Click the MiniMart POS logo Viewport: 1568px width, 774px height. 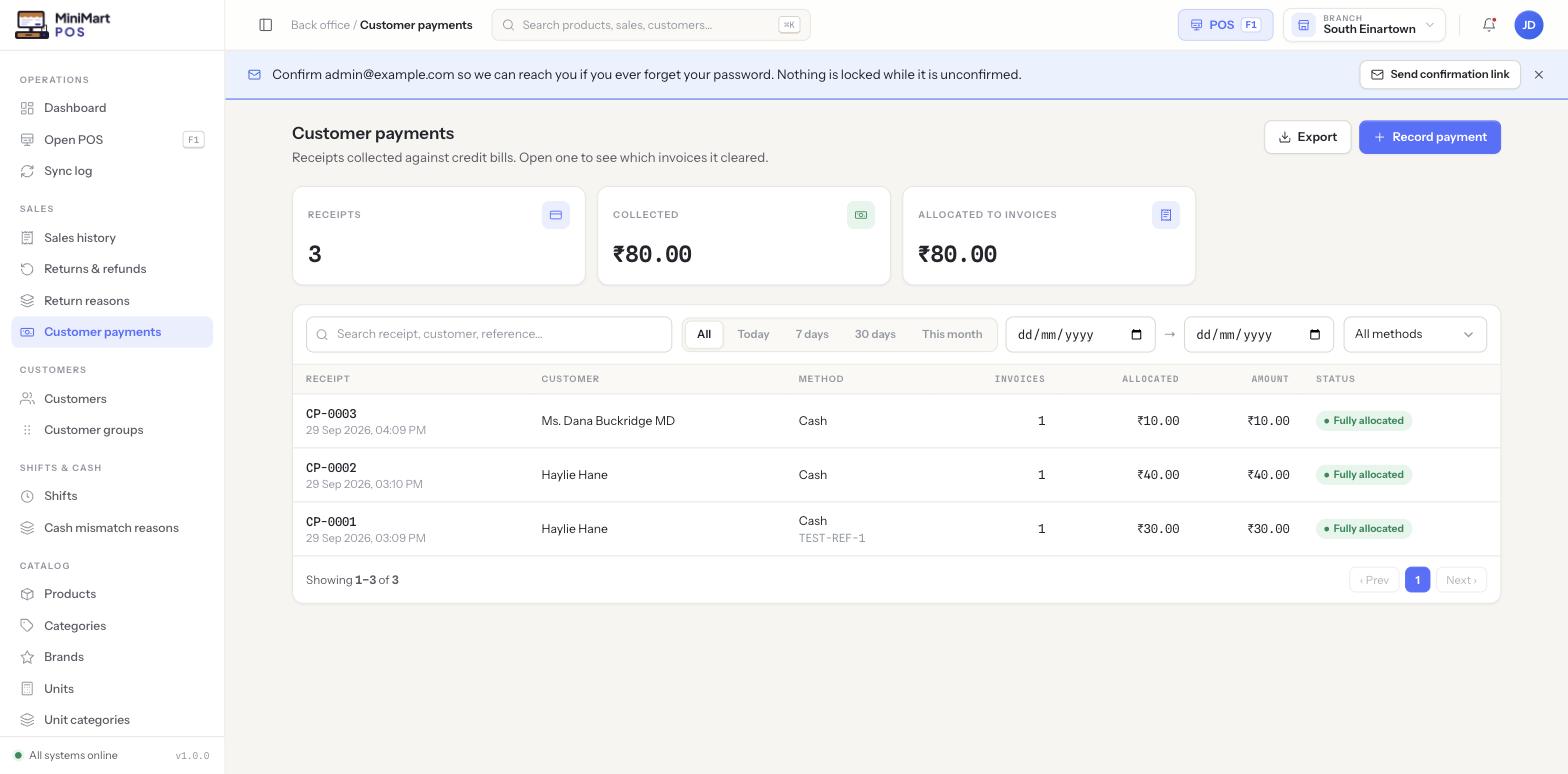(x=64, y=25)
